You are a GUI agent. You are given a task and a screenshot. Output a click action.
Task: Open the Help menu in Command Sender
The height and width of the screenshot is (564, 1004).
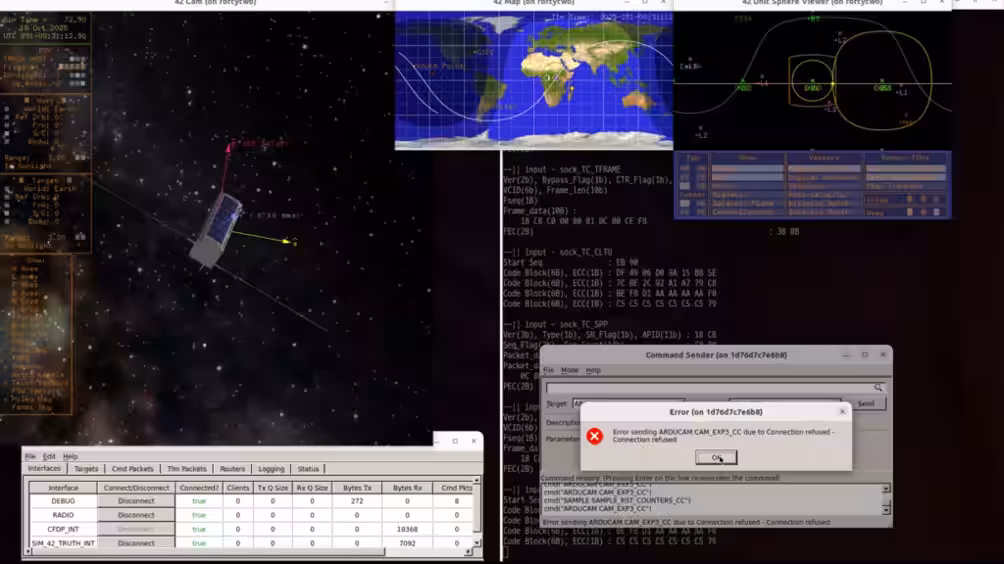point(593,370)
